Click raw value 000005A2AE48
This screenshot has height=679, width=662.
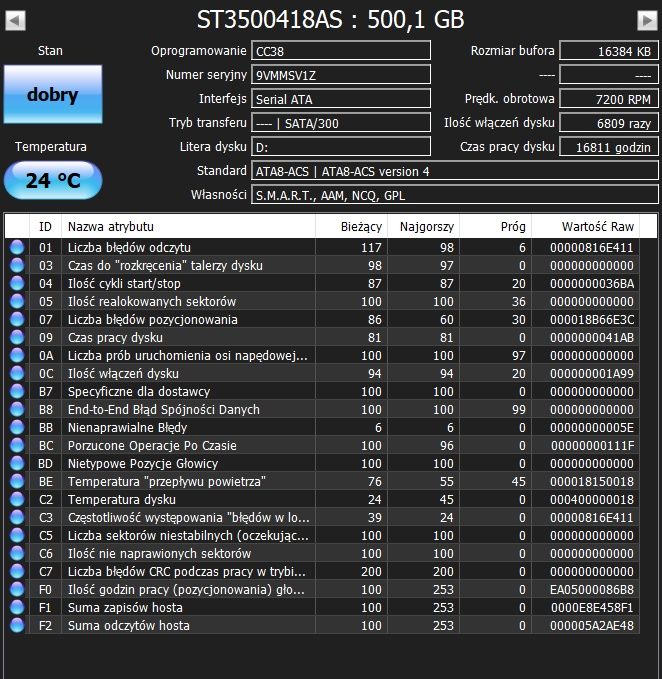[x=592, y=625]
